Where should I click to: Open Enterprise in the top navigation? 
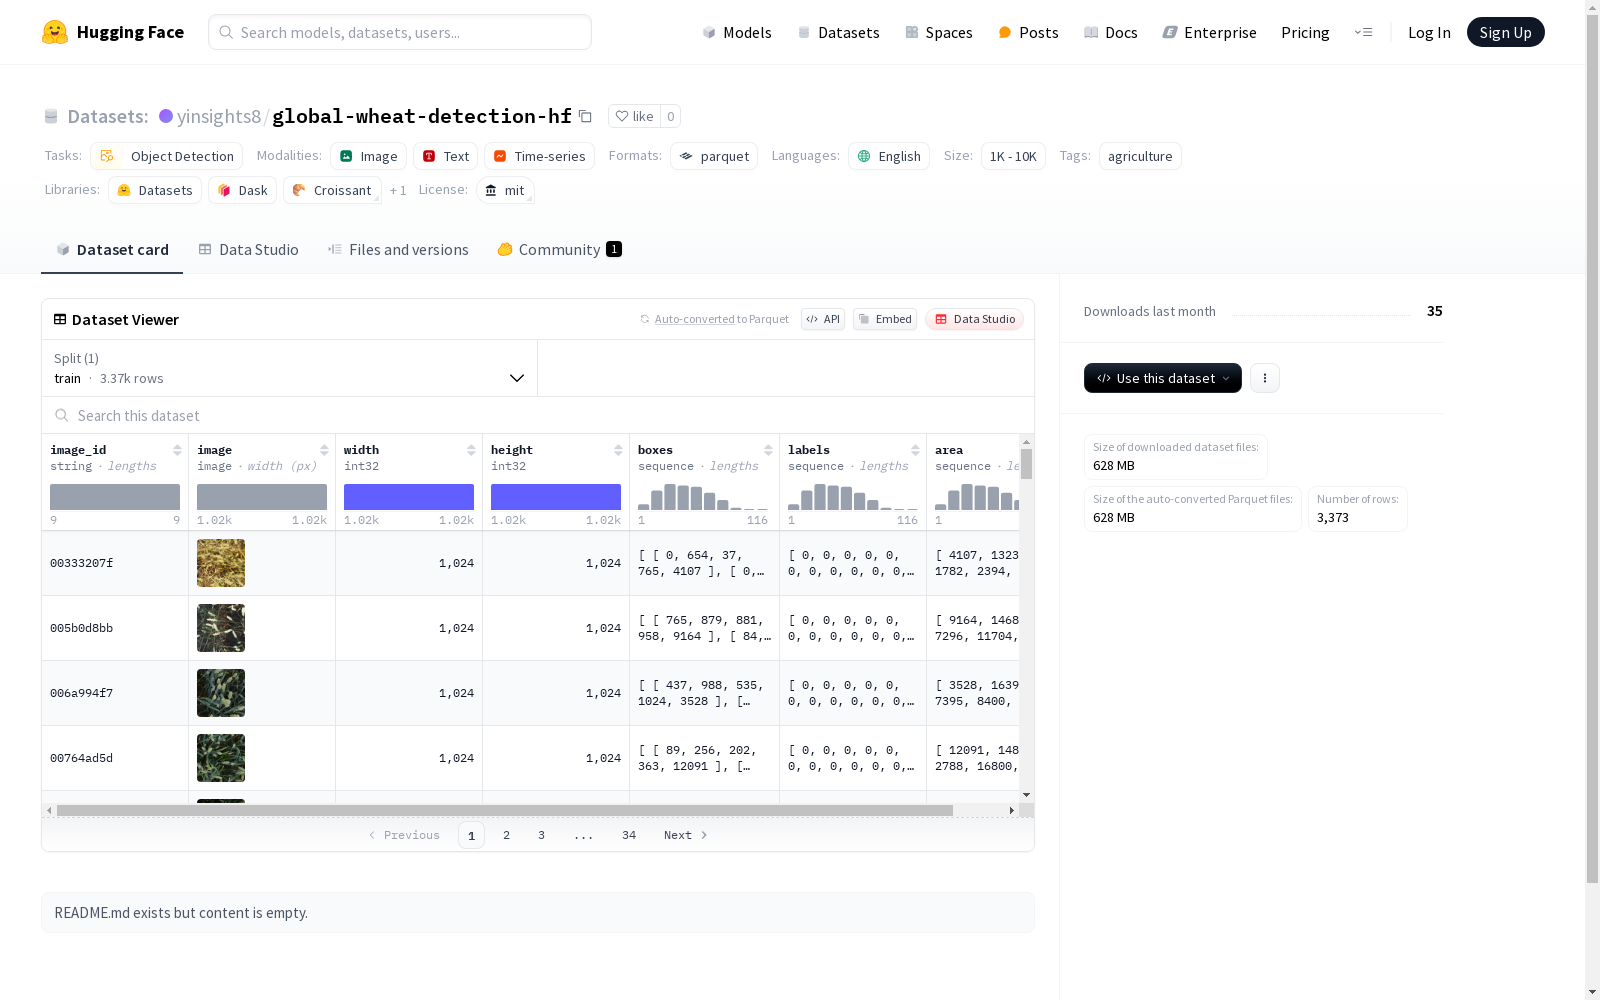pos(1209,32)
